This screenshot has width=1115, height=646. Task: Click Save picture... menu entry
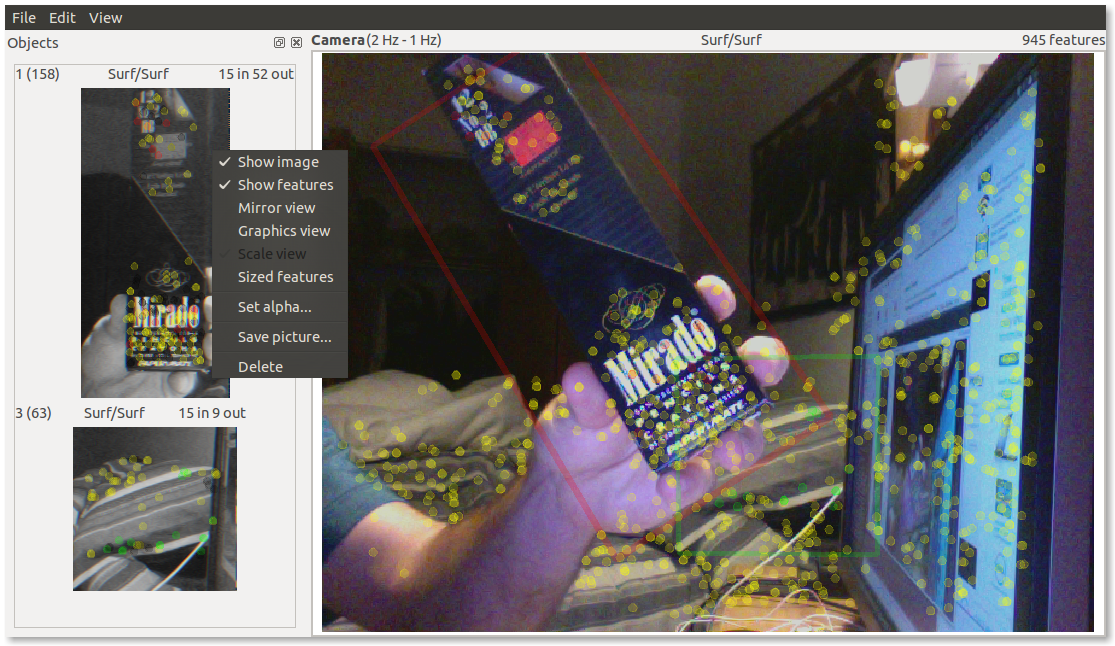pos(284,337)
